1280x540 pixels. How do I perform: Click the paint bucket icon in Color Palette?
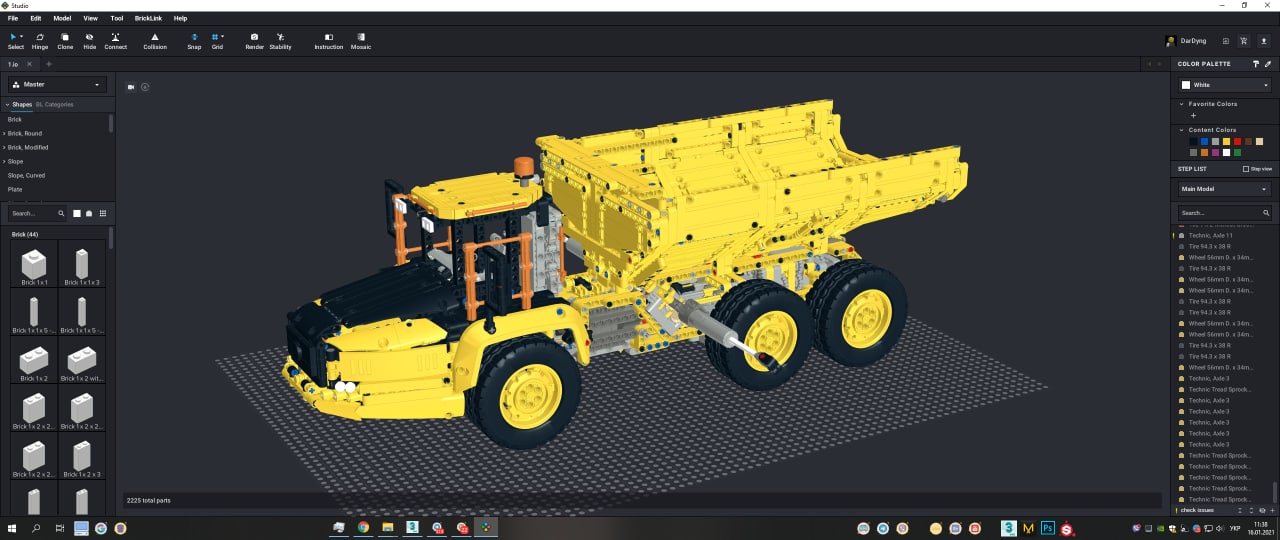[1256, 64]
